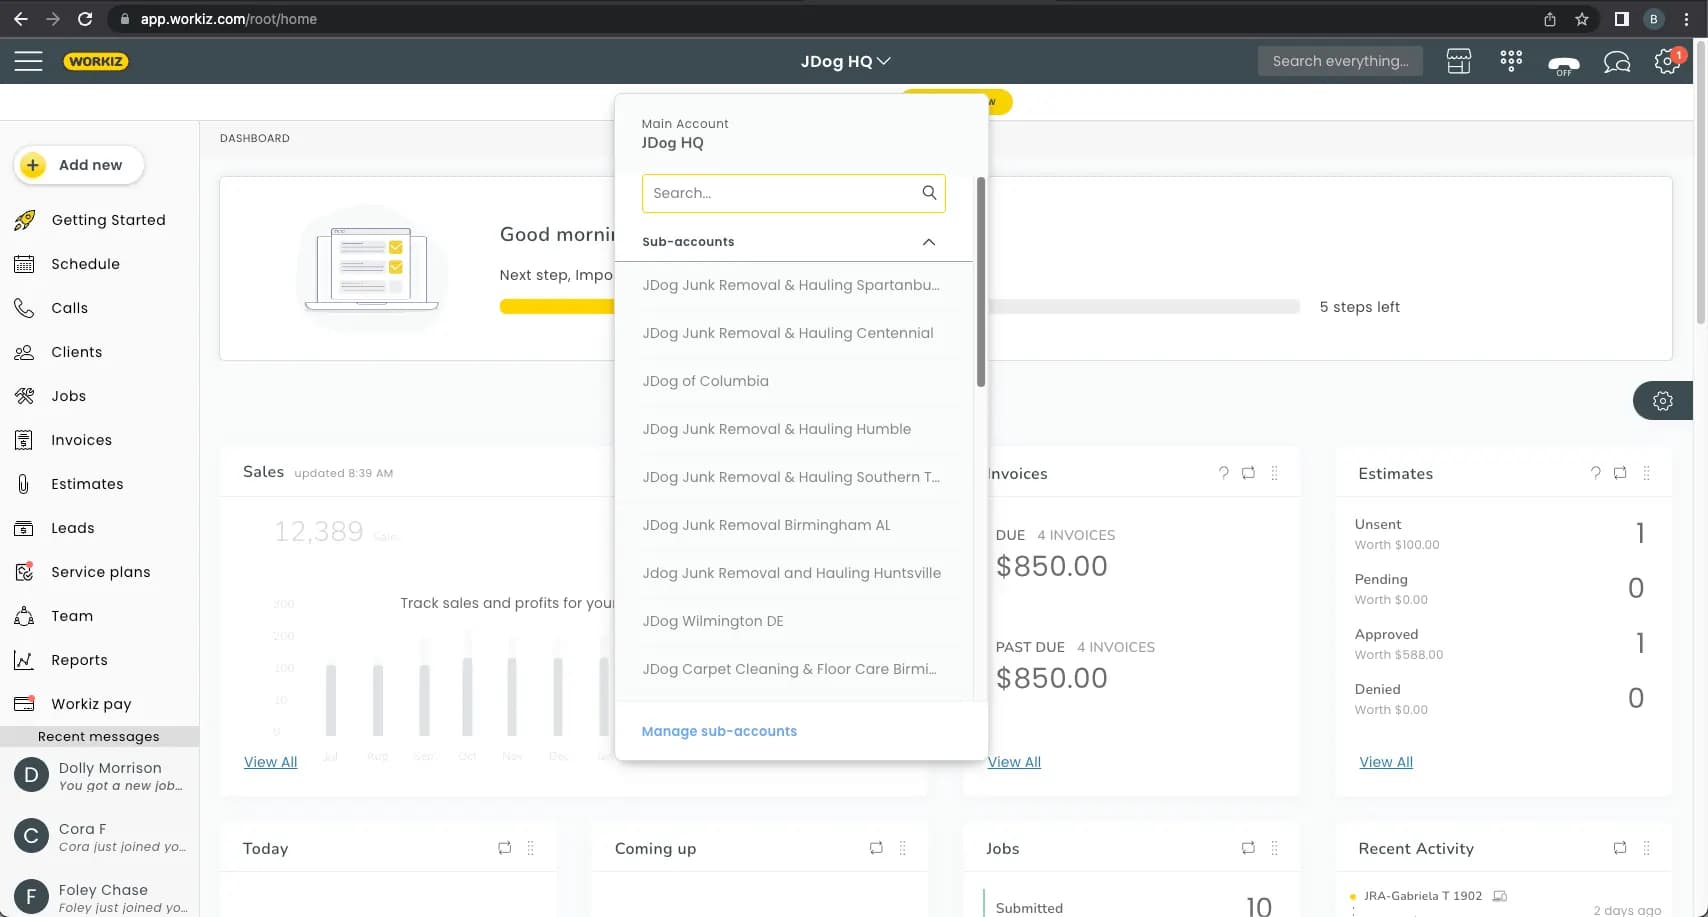Viewport: 1708px width, 917px height.
Task: Toggle the phone OFF status icon
Action: [x=1564, y=64]
